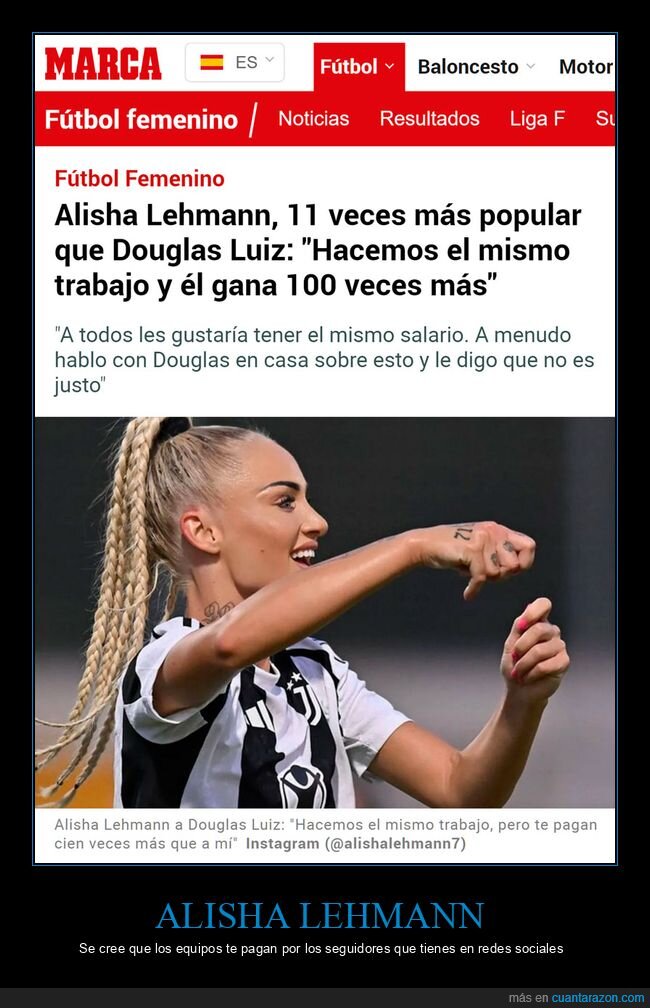Expand the Fútbol menu chevron
This screenshot has height=1008, width=650.
(x=390, y=66)
